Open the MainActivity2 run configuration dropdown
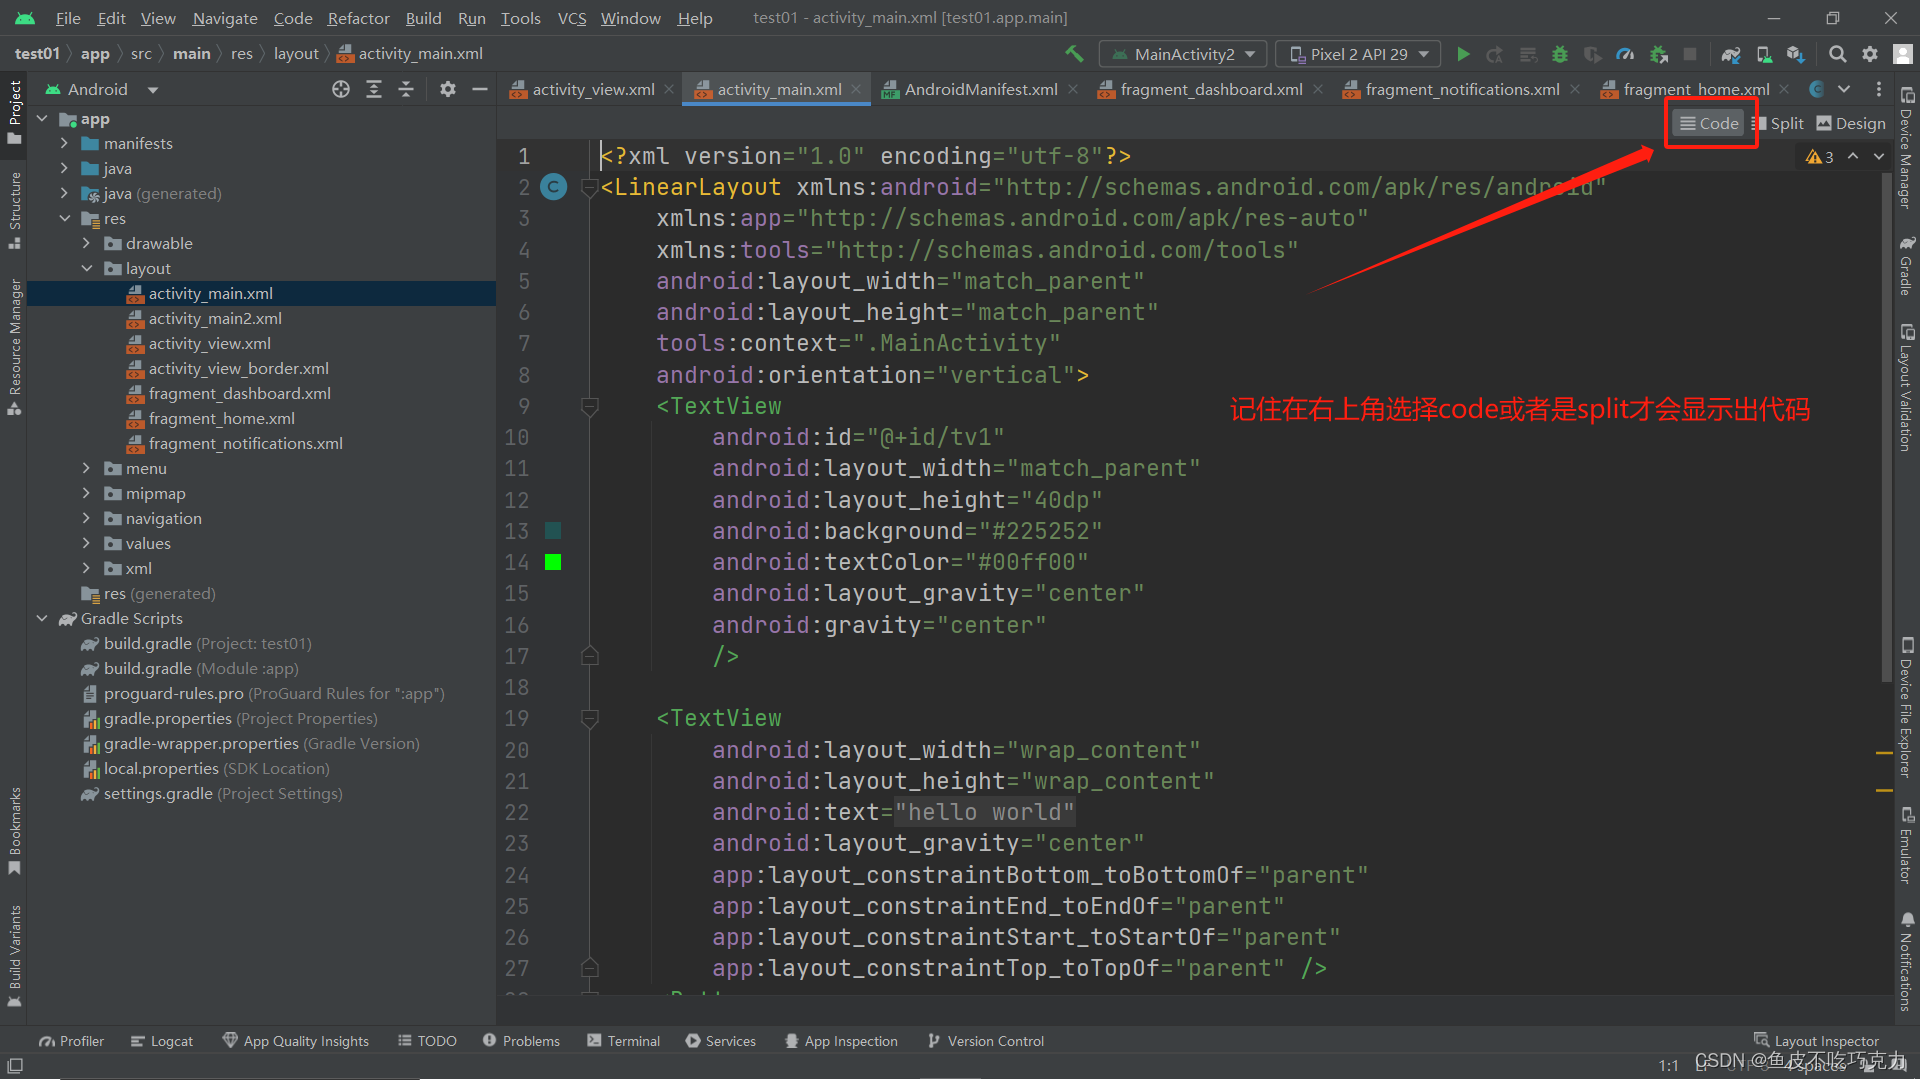 (1184, 54)
